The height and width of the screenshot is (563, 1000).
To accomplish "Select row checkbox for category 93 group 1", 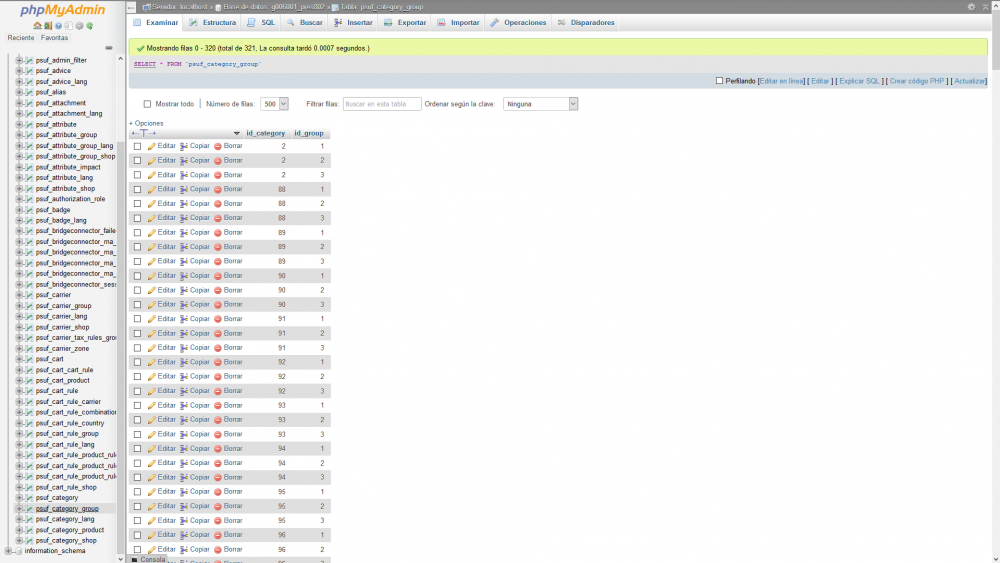I will (x=137, y=406).
